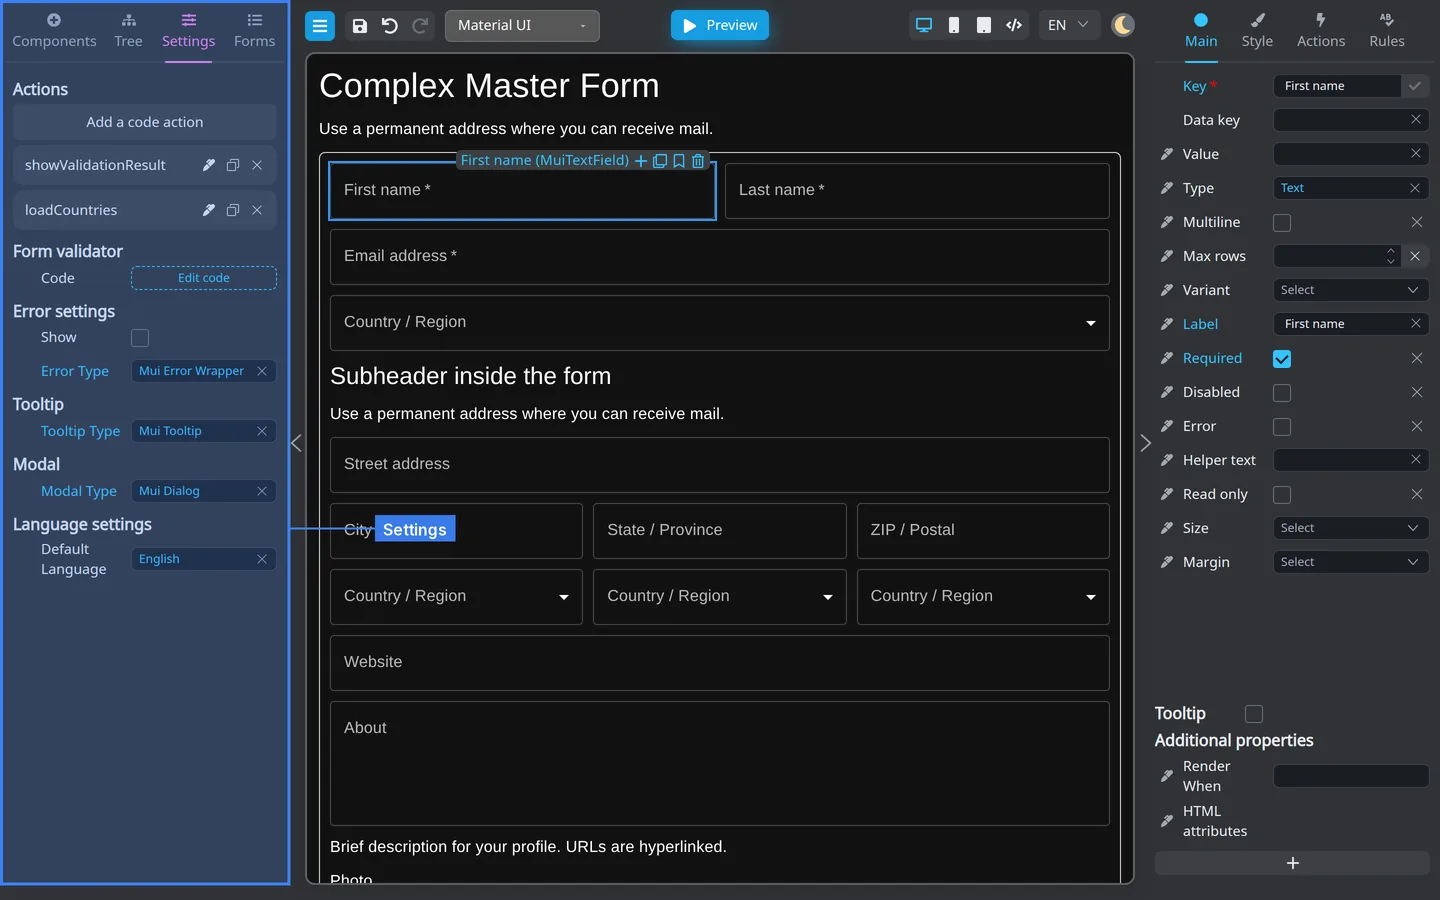Toggle dark mode with the moon icon
Viewport: 1440px width, 900px height.
(x=1123, y=25)
